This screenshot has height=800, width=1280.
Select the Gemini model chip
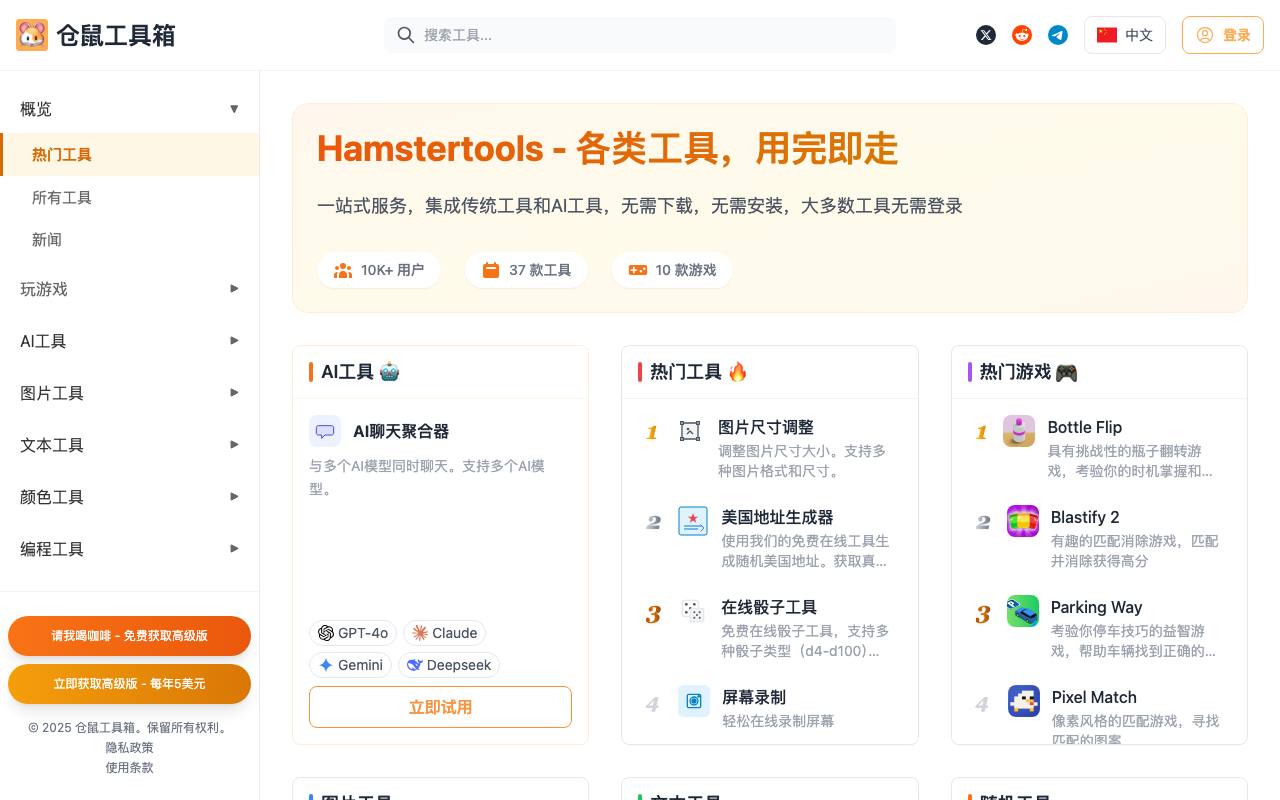pyautogui.click(x=350, y=665)
